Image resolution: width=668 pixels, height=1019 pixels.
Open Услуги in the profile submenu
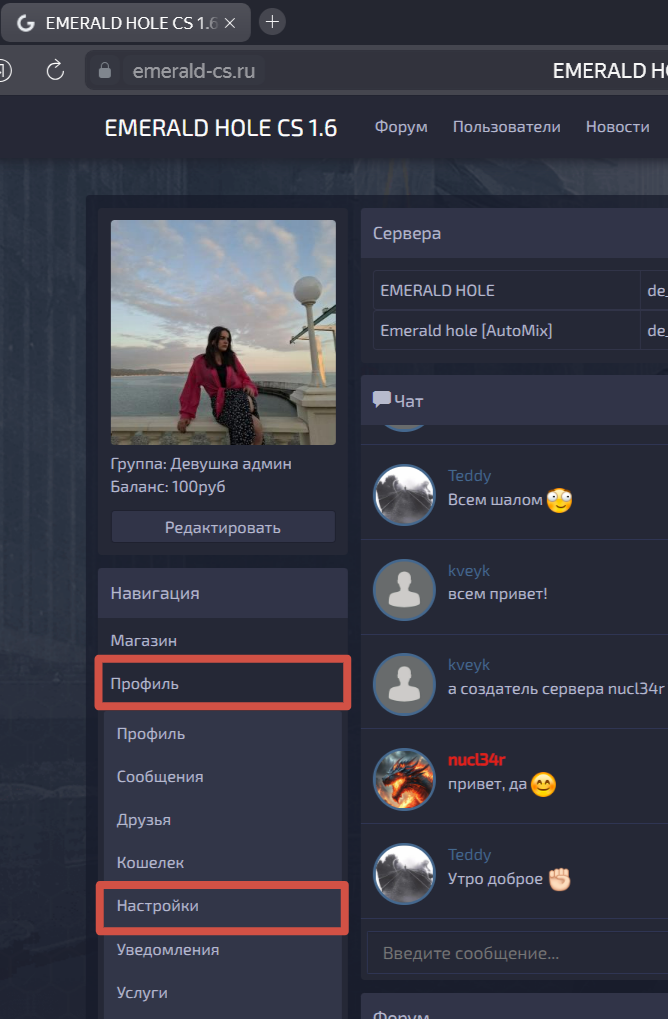142,992
